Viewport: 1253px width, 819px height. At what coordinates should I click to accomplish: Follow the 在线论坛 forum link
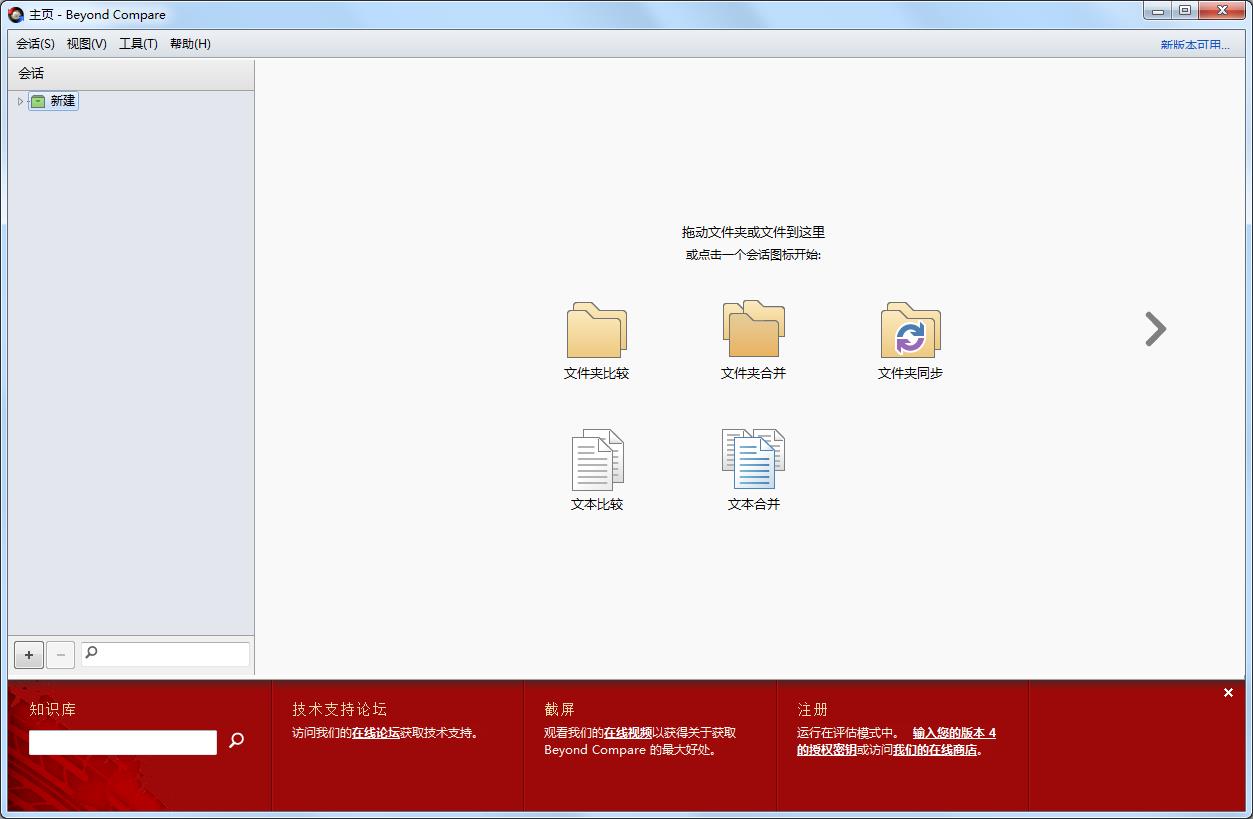click(376, 733)
